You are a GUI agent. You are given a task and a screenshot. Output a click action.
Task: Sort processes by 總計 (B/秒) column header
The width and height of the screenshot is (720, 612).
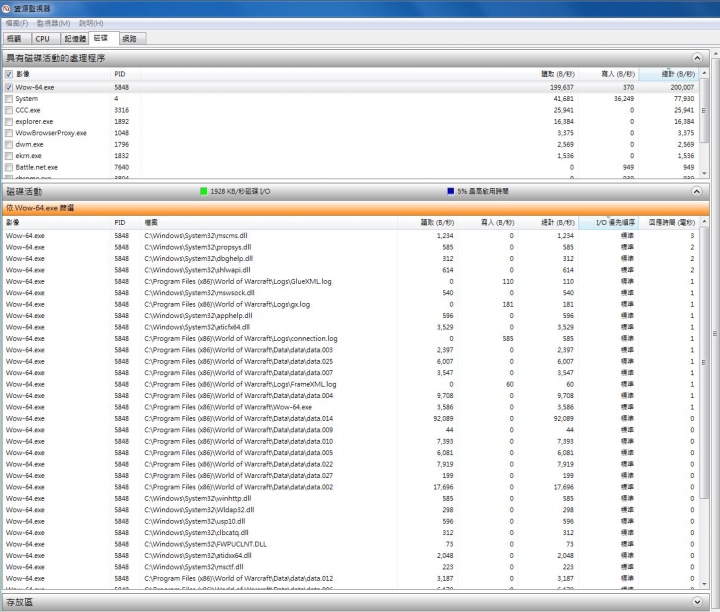[x=669, y=74]
